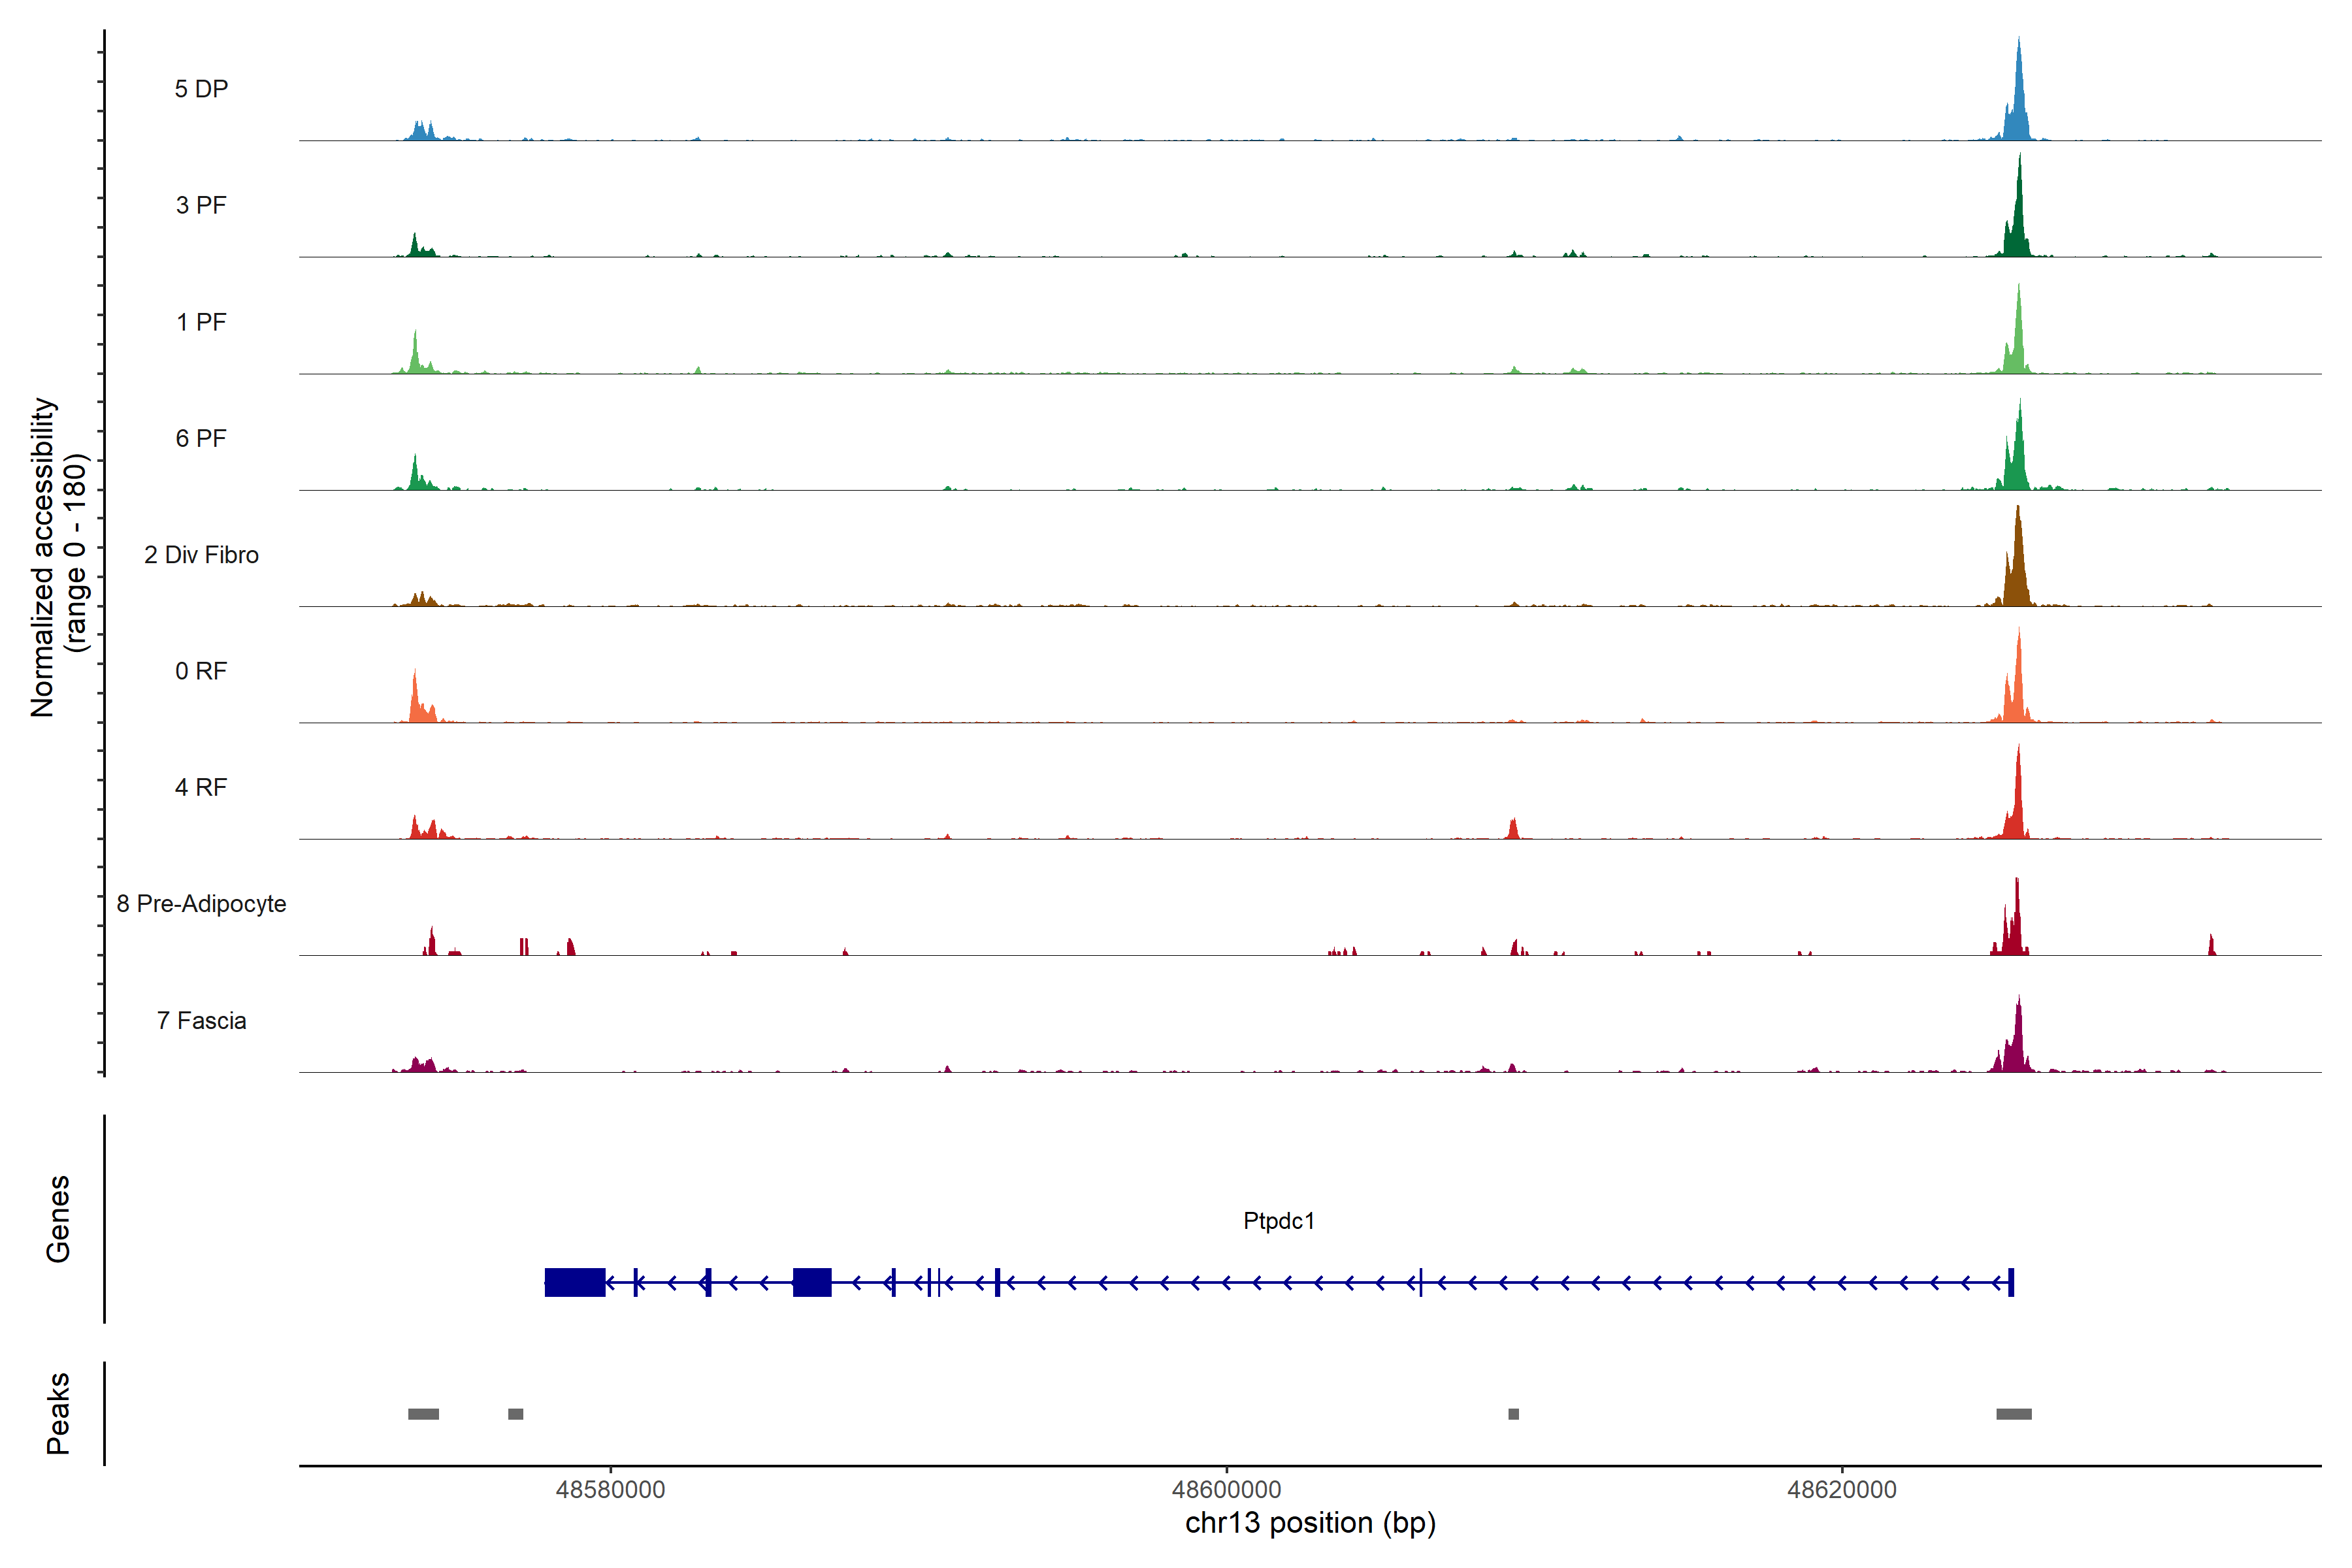The image size is (2352, 1568).
Task: Click the largest Ptpdc1 exon block
Action: click(574, 1282)
